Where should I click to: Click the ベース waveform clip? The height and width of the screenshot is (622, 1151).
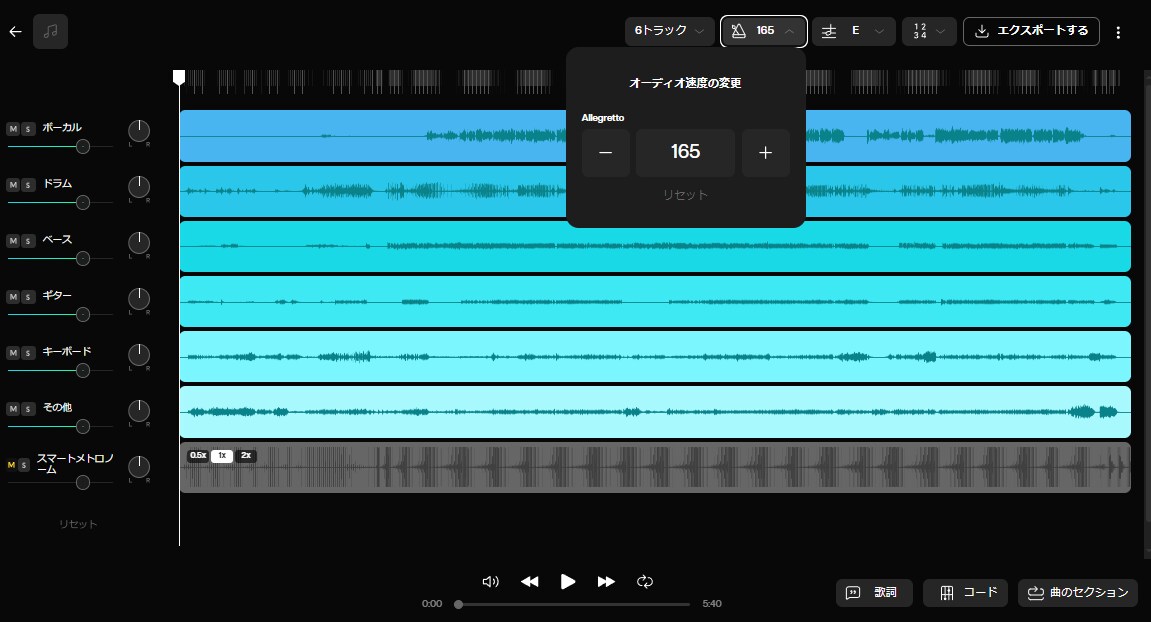click(655, 247)
